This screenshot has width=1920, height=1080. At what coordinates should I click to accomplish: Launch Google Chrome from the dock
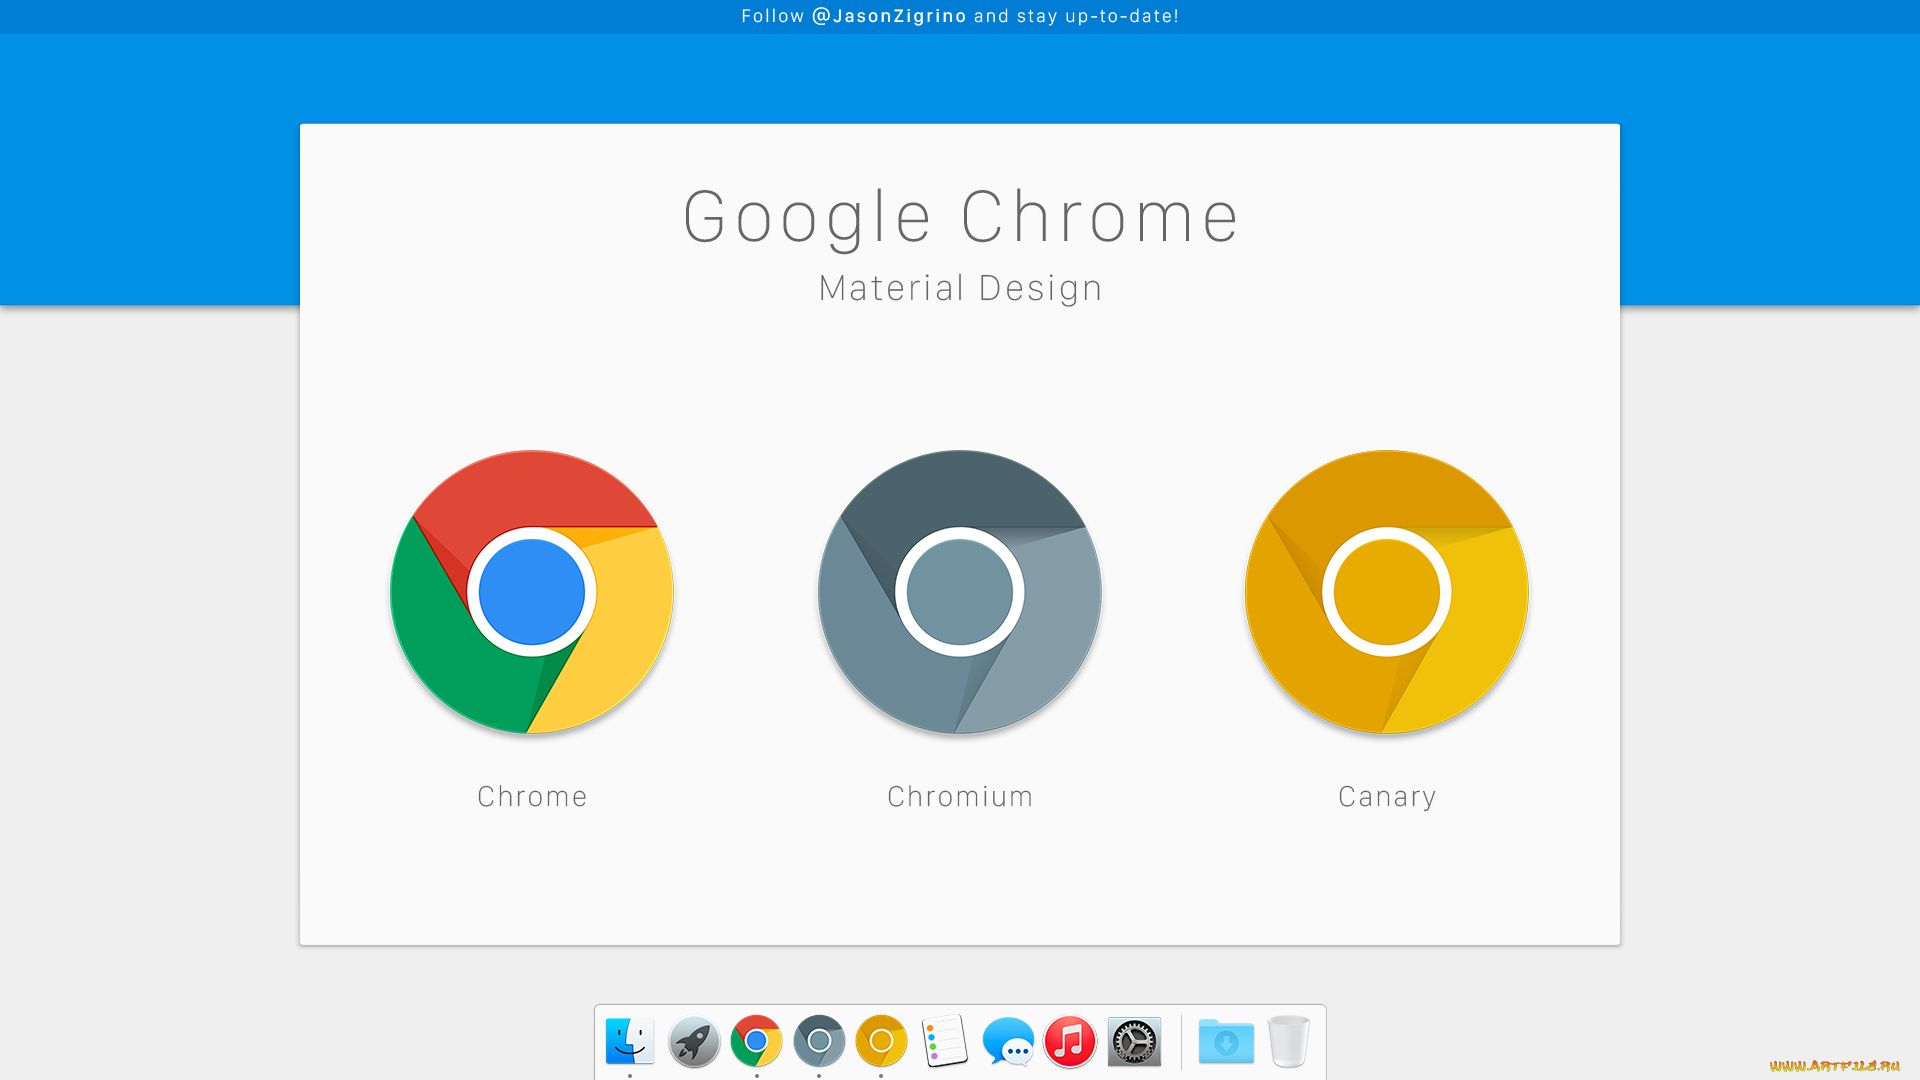coord(756,1041)
